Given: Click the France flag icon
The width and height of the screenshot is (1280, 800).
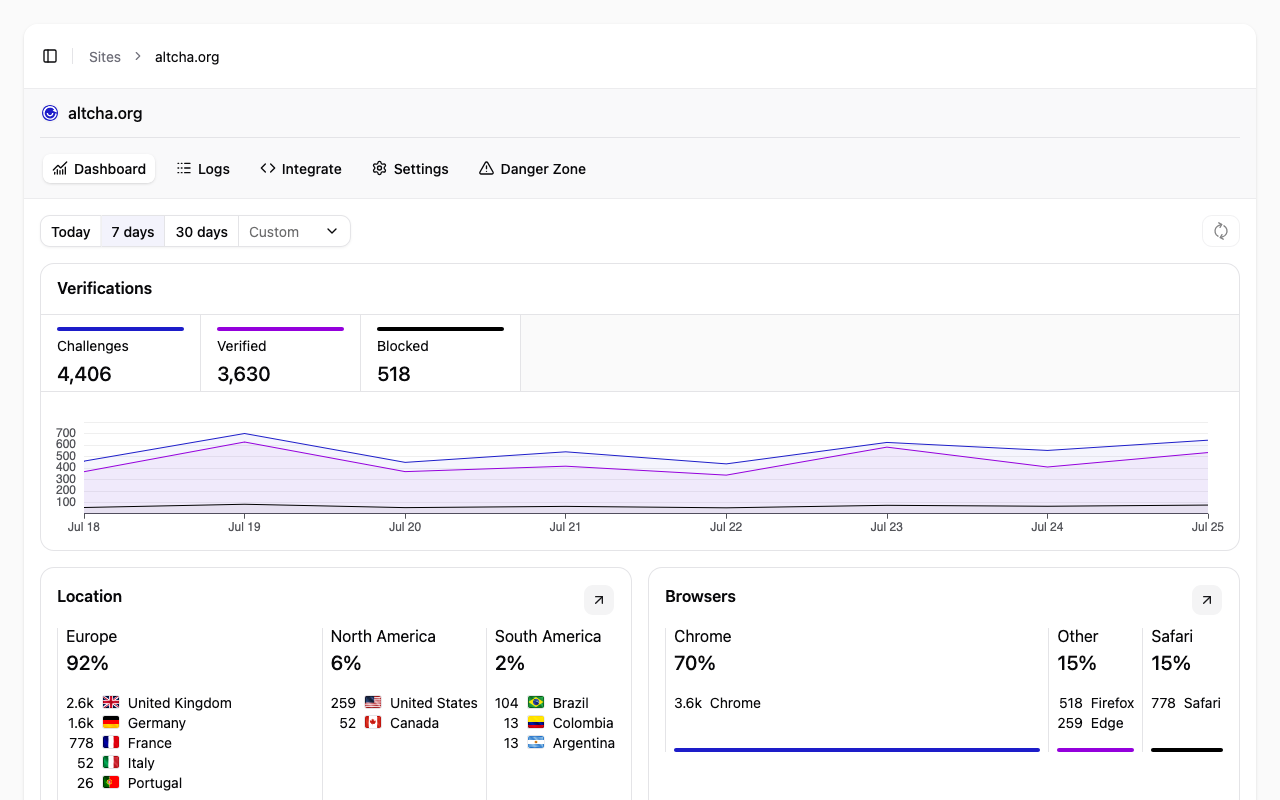Looking at the screenshot, I should [111, 743].
